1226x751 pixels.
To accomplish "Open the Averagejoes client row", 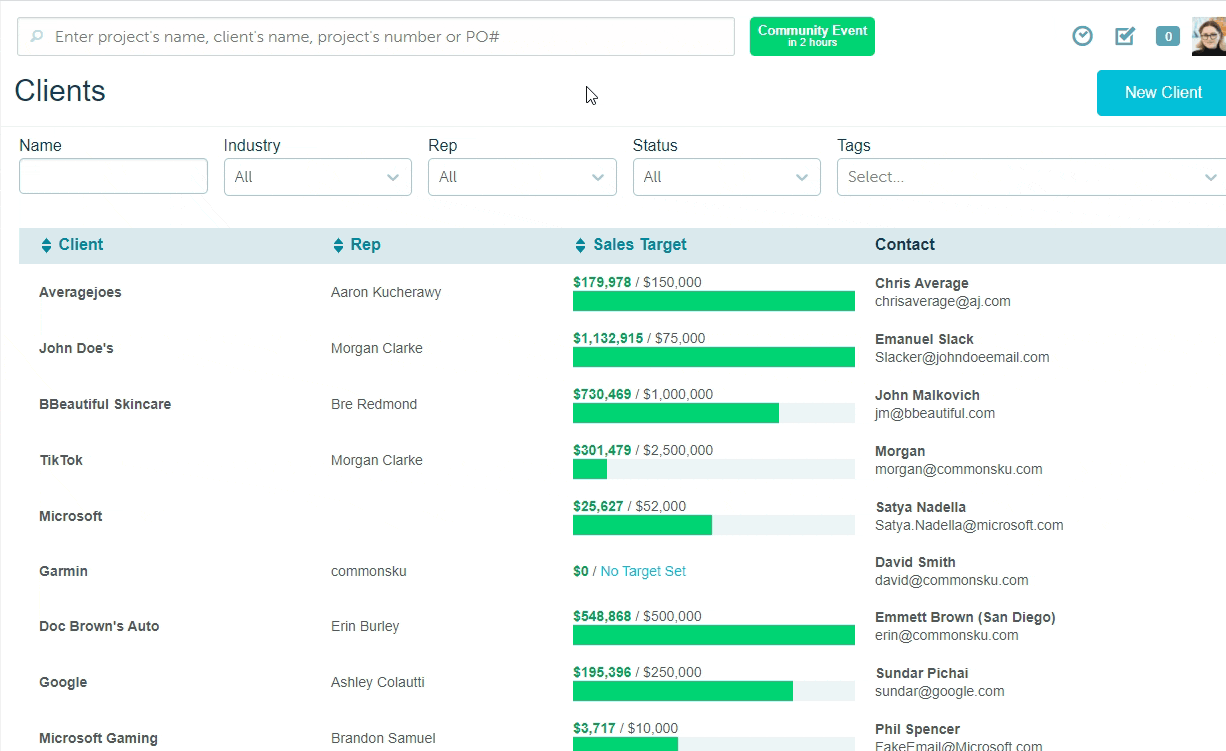I will pyautogui.click(x=80, y=292).
